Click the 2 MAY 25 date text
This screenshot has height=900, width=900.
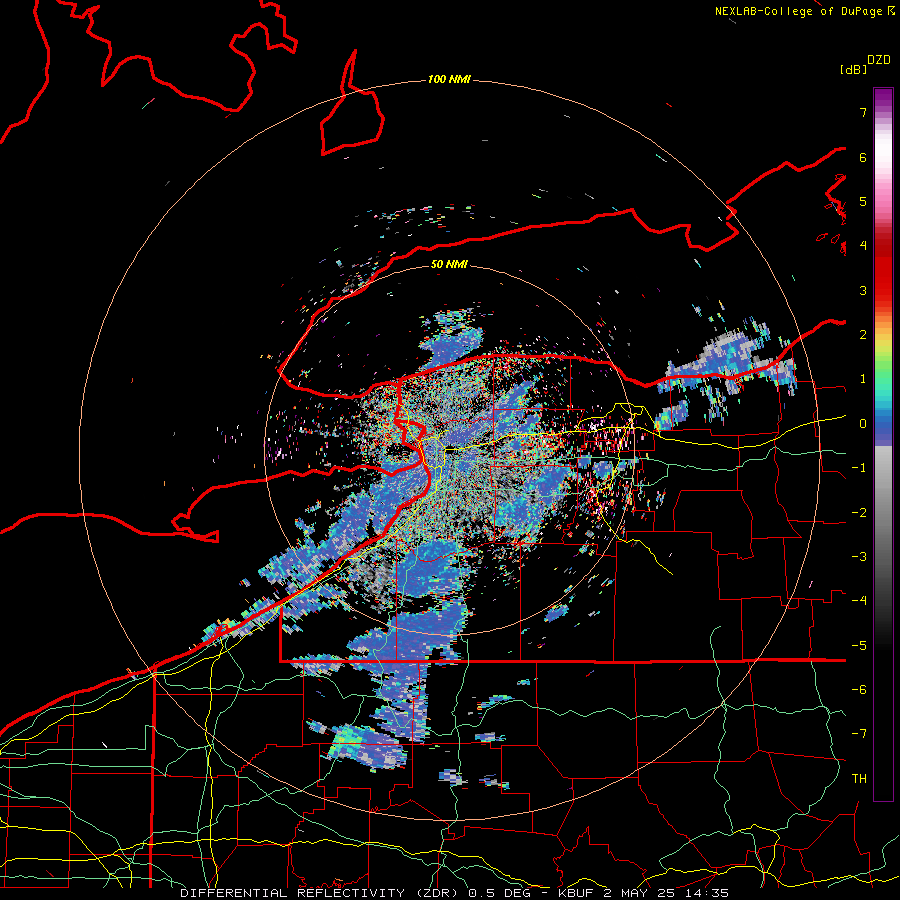pyautogui.click(x=640, y=893)
